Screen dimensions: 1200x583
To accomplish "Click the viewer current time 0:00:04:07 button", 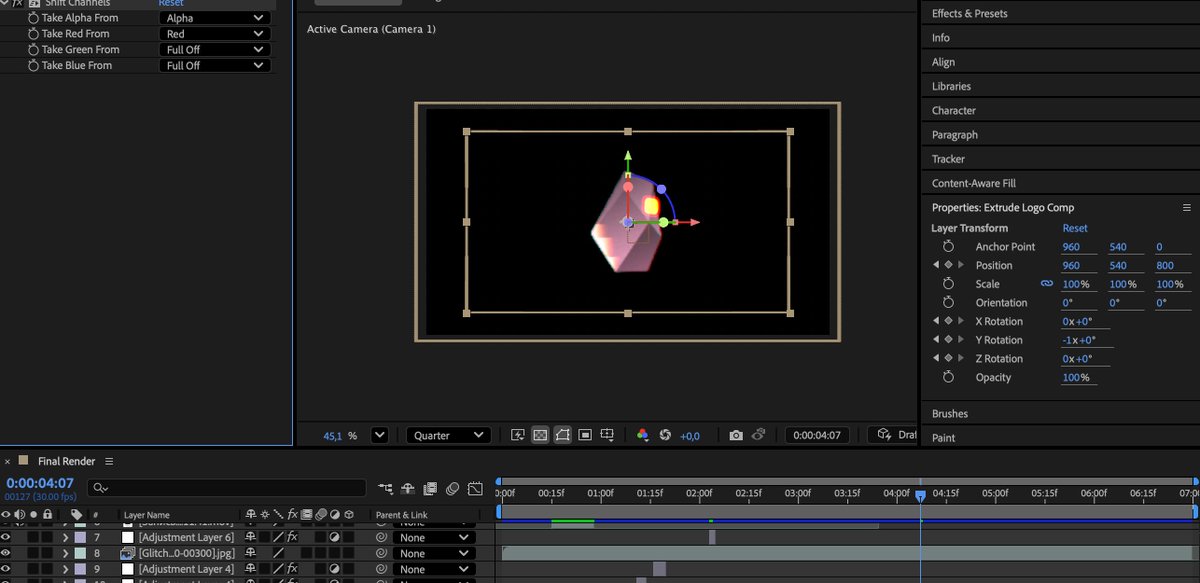I will pyautogui.click(x=819, y=435).
